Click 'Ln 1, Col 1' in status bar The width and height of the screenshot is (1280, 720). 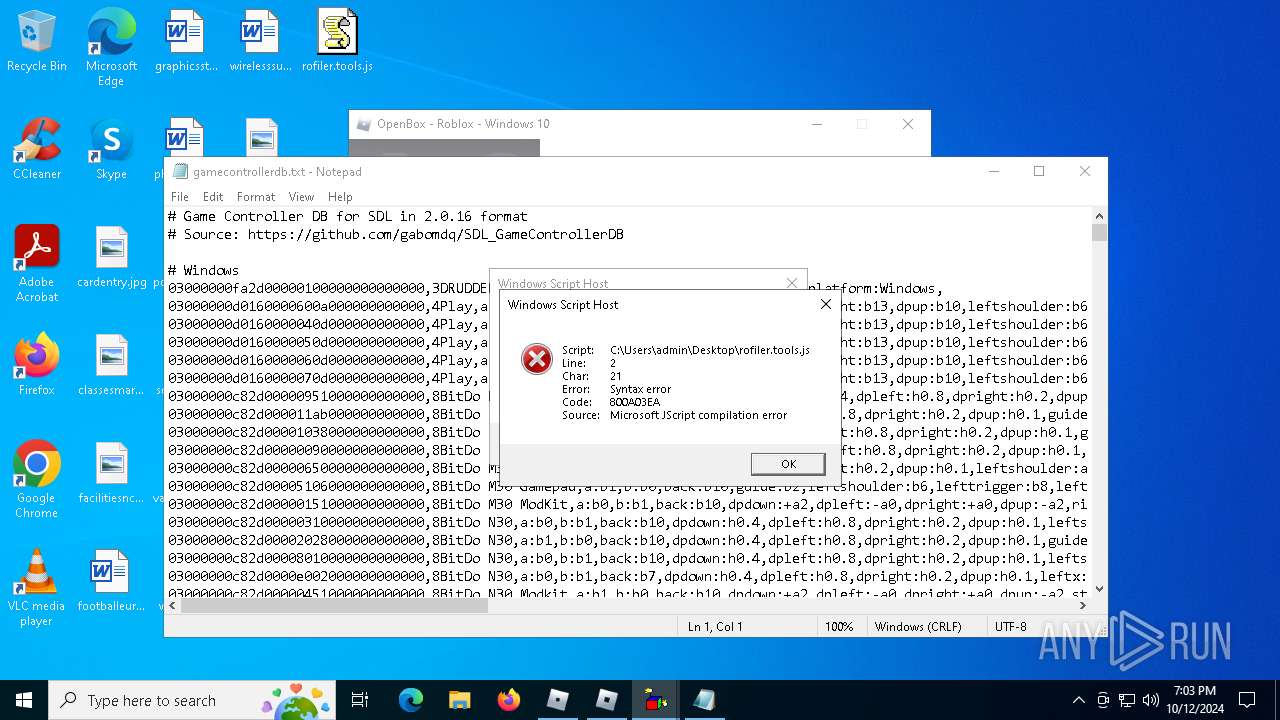click(x=715, y=627)
